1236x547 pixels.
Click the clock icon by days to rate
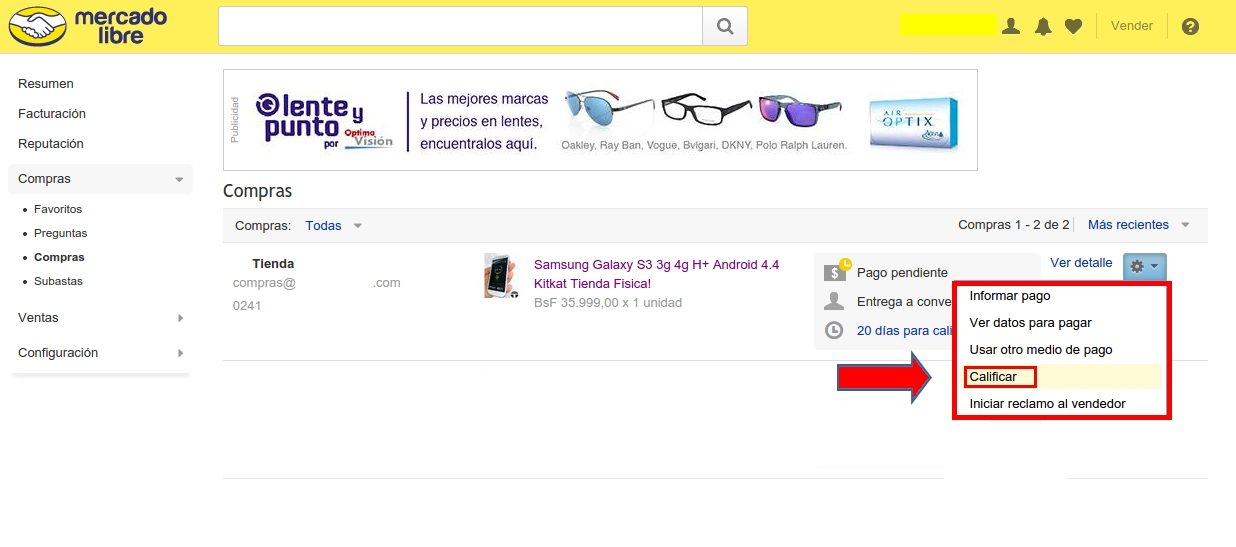pos(834,330)
